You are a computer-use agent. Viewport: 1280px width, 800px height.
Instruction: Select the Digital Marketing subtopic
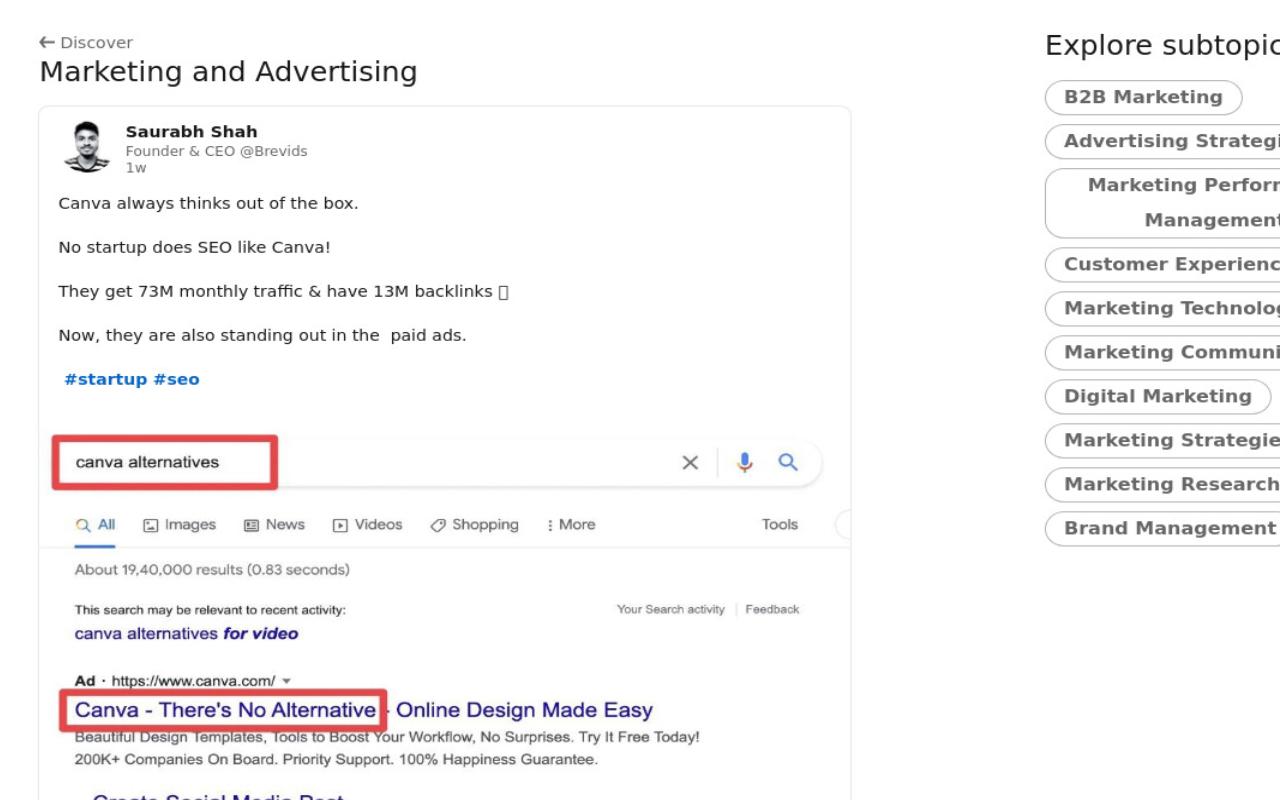1158,396
